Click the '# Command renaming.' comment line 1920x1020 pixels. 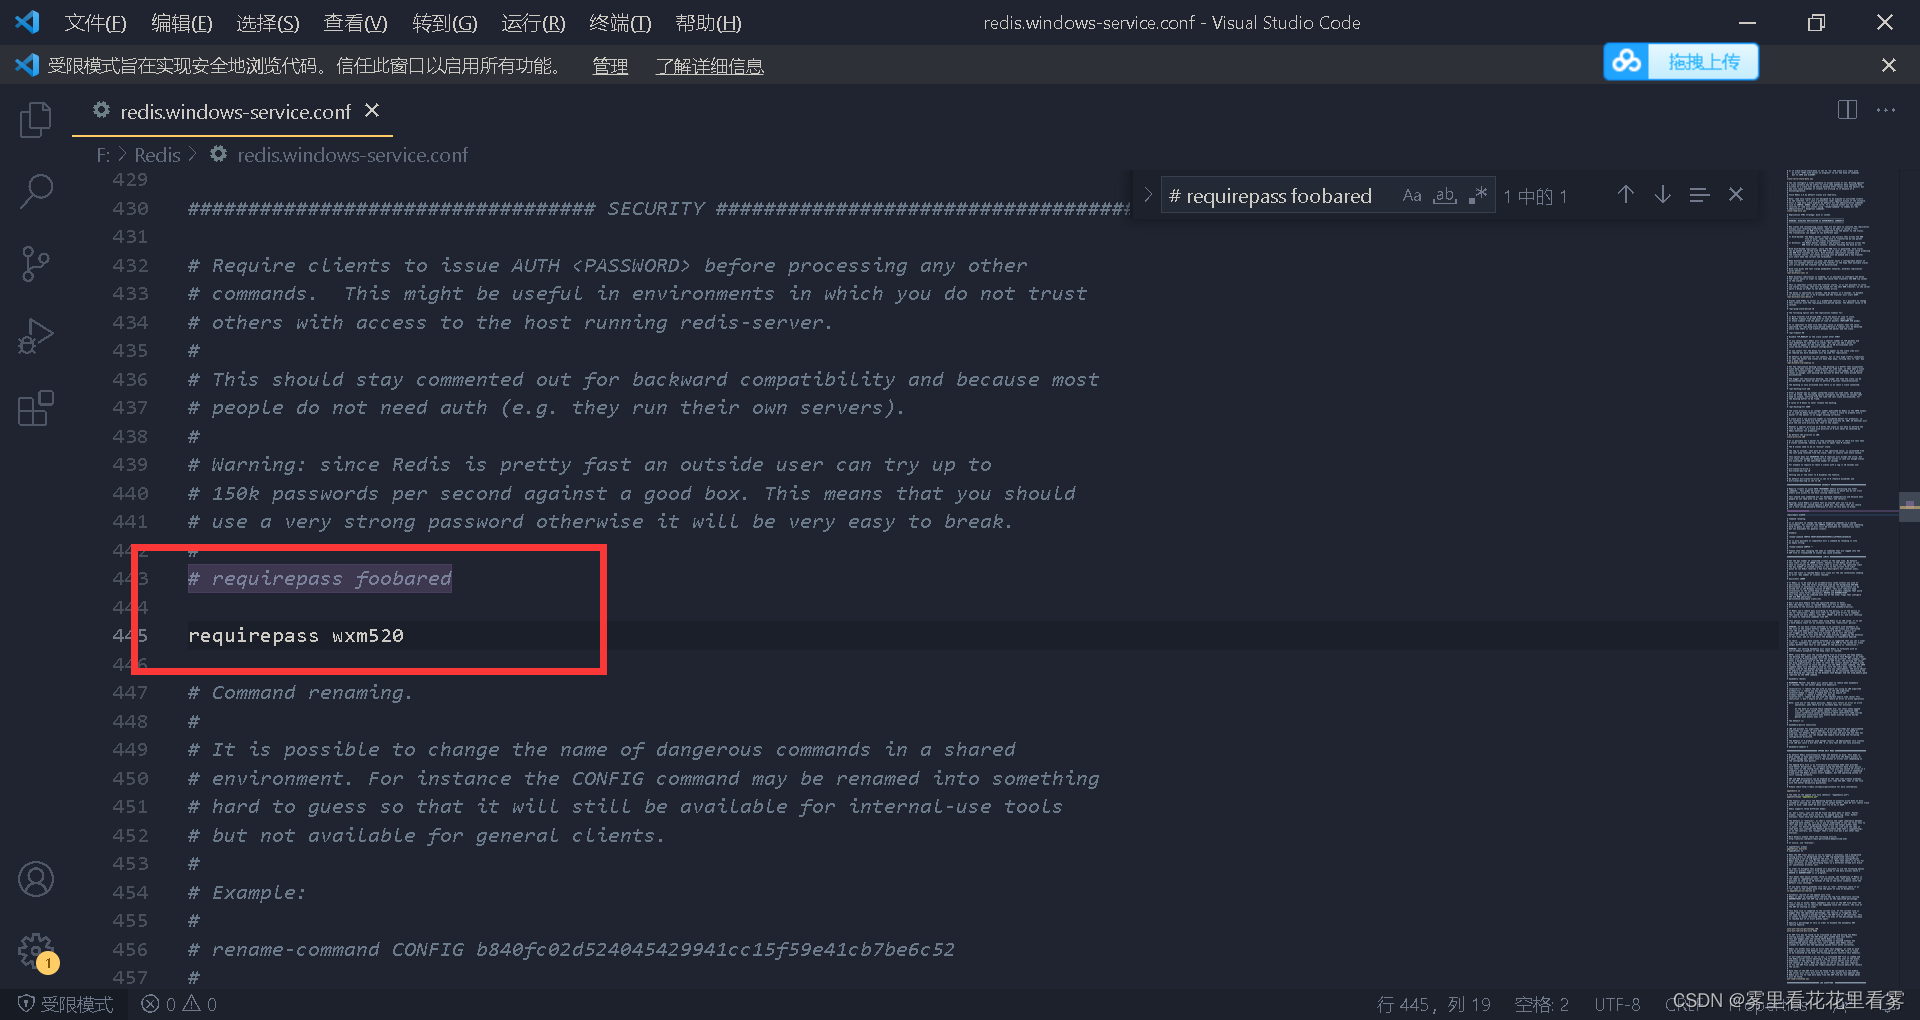coord(301,693)
